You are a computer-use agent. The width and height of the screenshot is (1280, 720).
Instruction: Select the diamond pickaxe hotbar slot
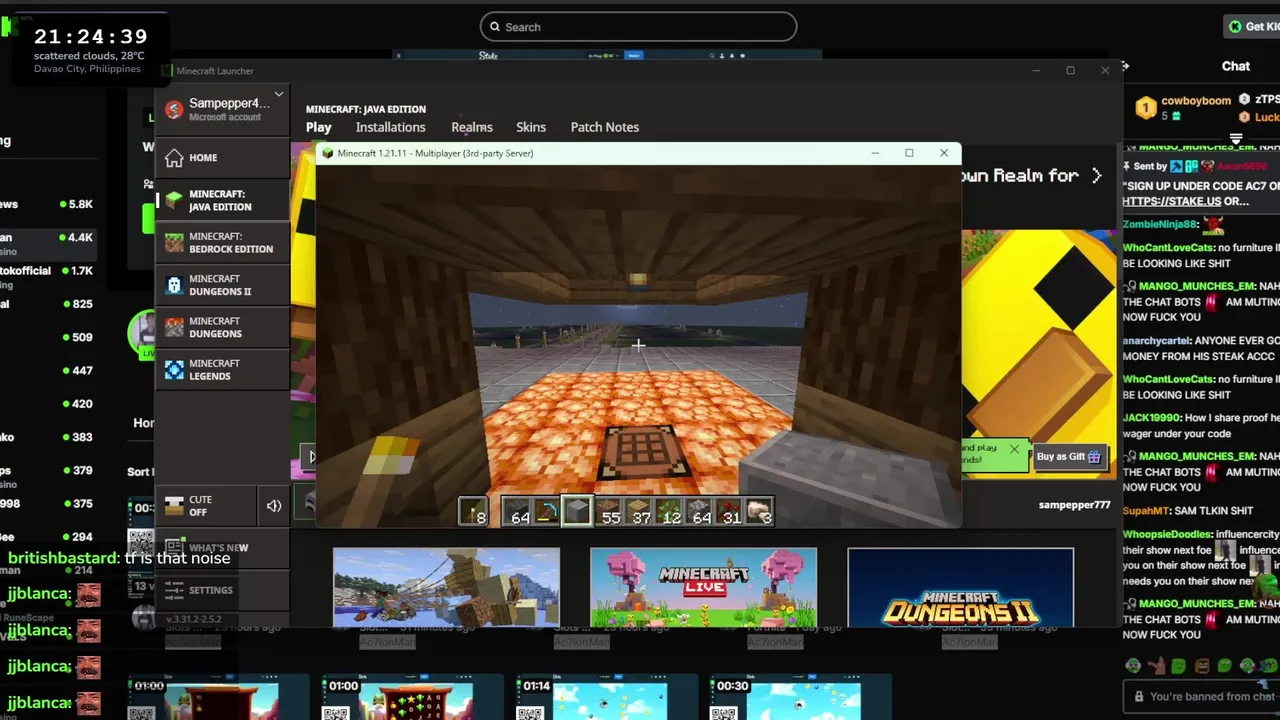(x=546, y=511)
